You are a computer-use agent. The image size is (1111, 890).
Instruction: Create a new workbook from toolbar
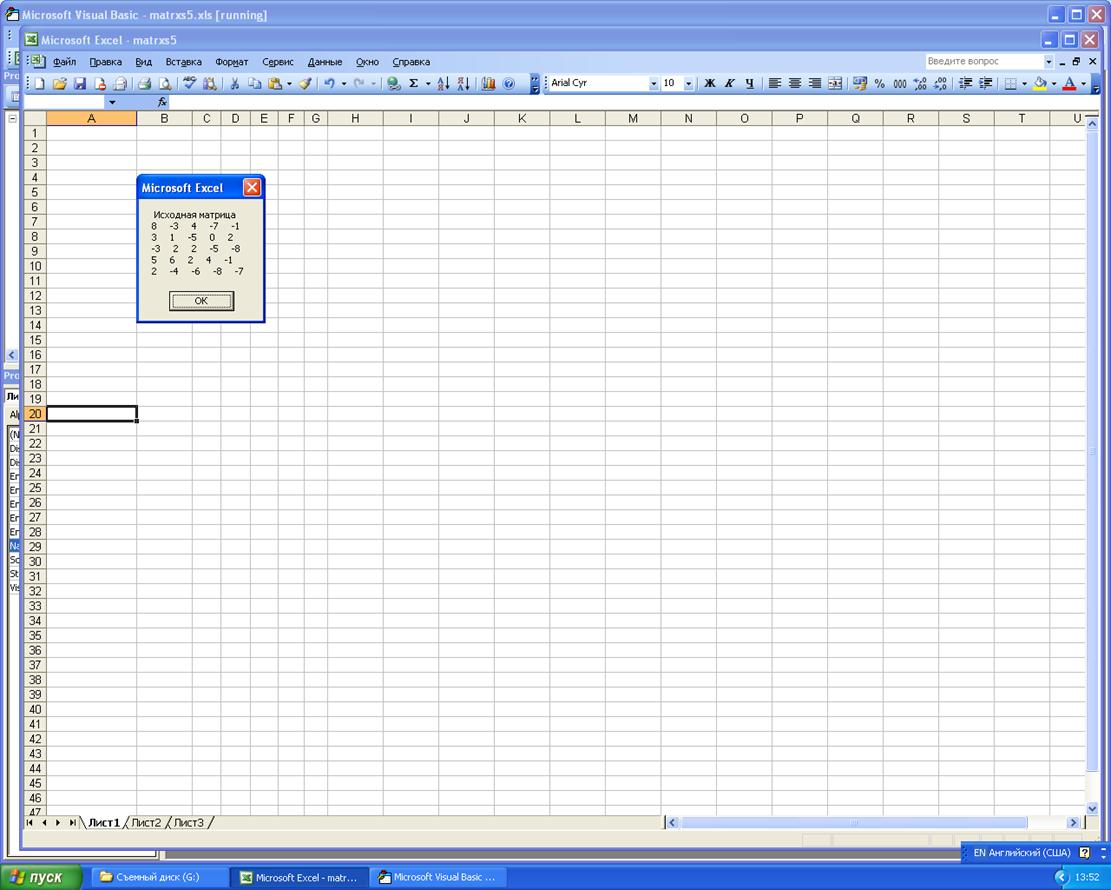[40, 84]
